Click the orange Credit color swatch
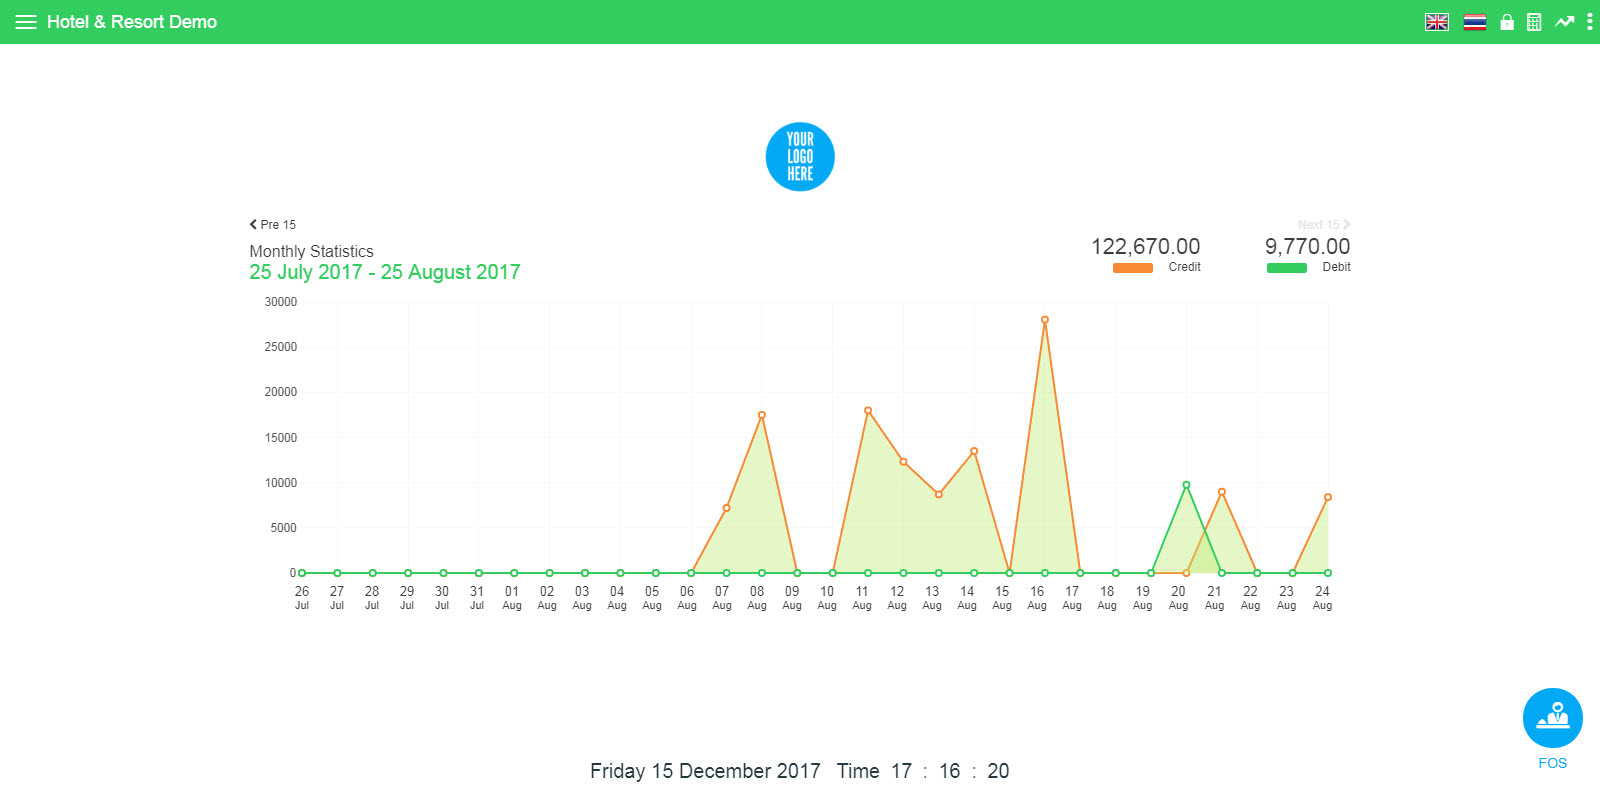The image size is (1600, 794). coord(1132,268)
